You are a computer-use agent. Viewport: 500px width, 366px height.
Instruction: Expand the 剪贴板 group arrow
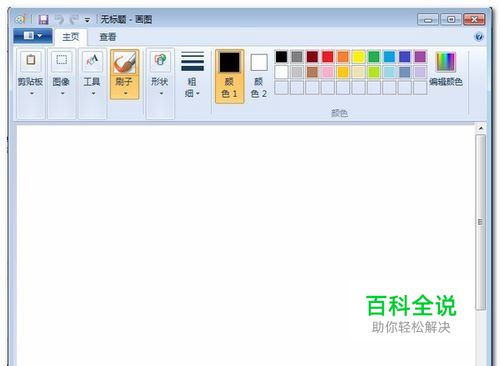click(32, 94)
